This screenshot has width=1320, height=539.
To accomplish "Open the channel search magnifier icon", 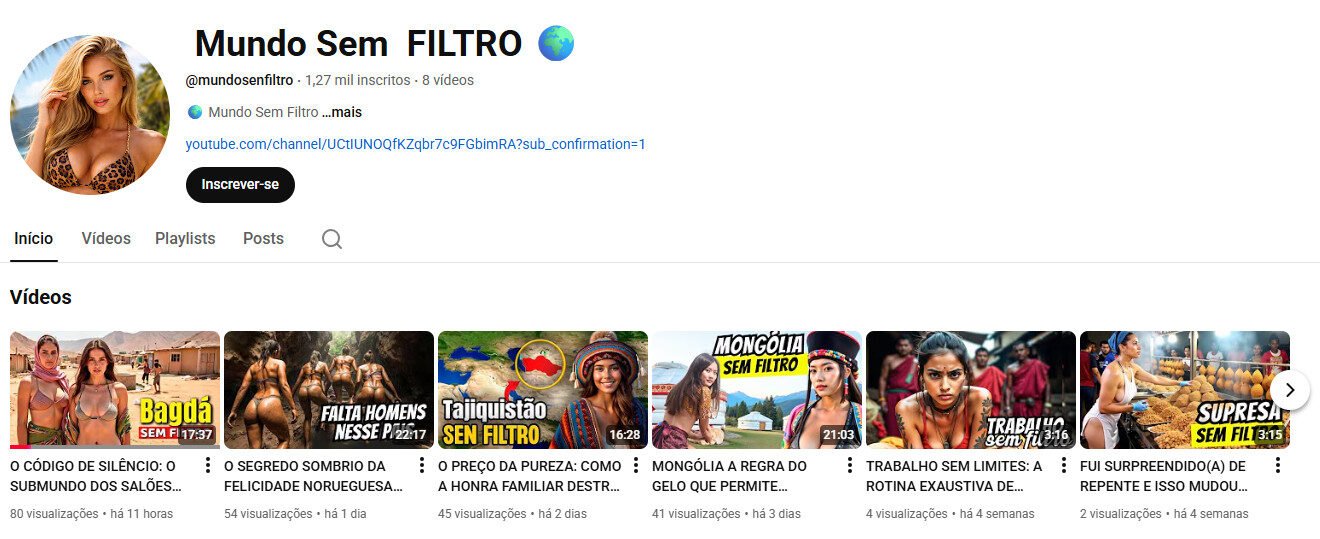I will (x=332, y=239).
